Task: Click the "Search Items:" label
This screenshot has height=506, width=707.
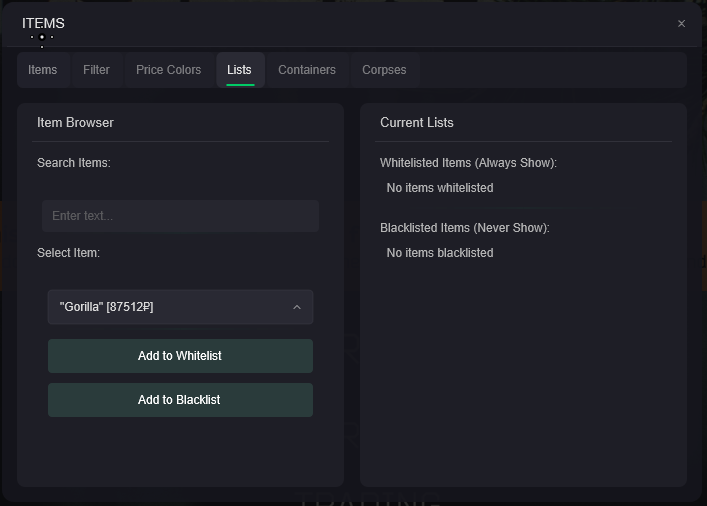Action: 73,163
